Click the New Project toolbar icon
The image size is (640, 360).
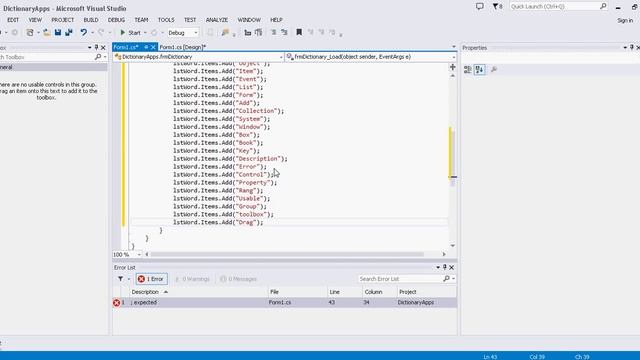pos(30,32)
